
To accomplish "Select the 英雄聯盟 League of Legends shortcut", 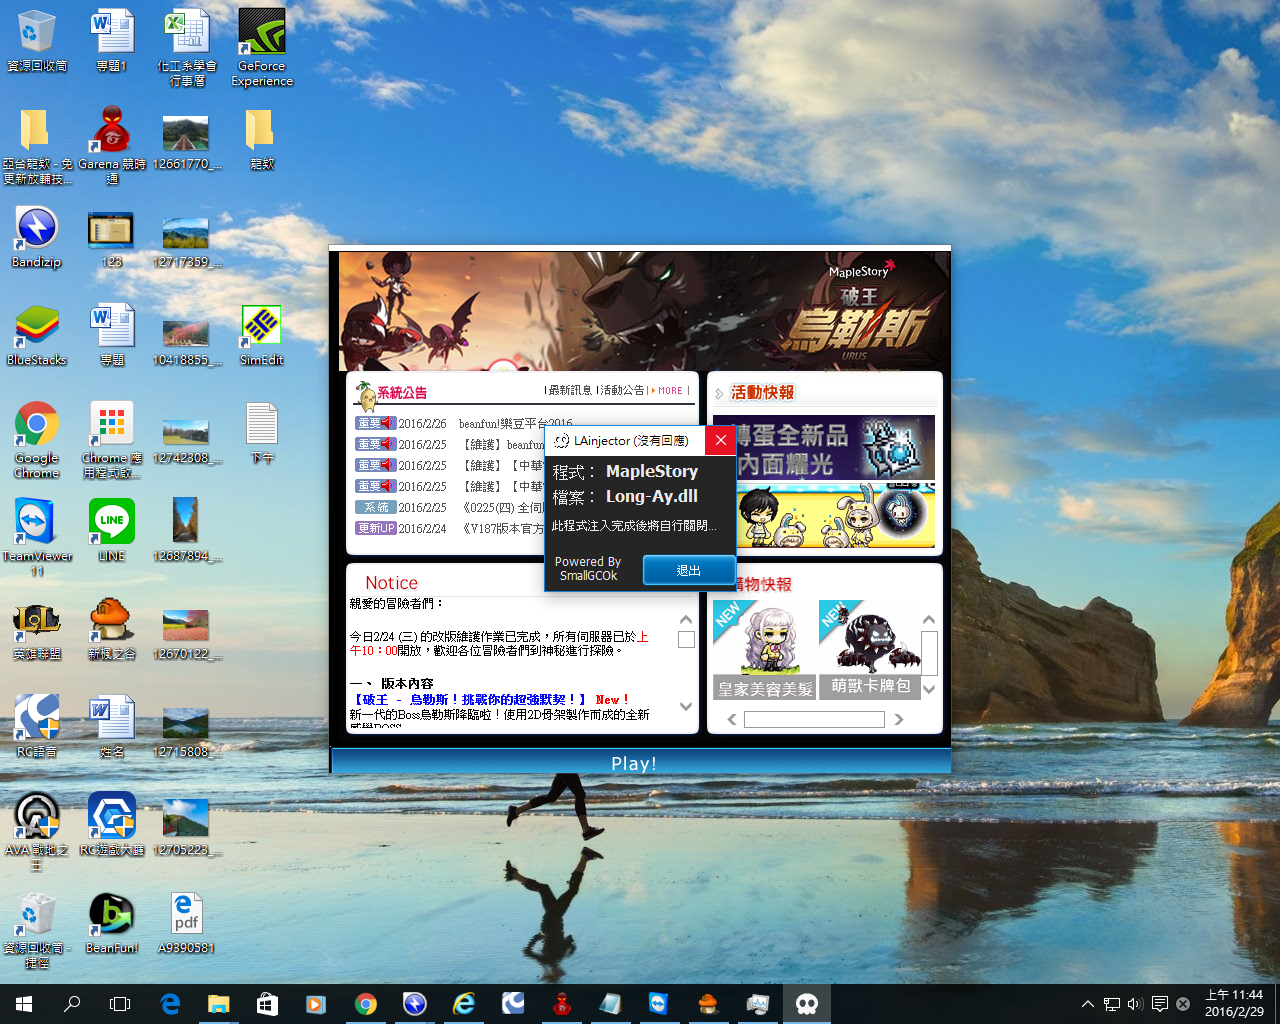I will (37, 628).
